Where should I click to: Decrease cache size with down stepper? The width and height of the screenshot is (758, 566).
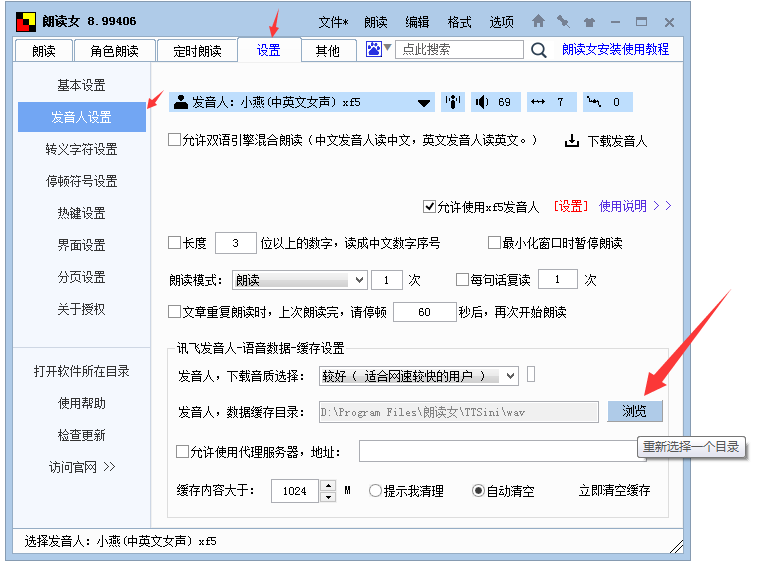[328, 496]
